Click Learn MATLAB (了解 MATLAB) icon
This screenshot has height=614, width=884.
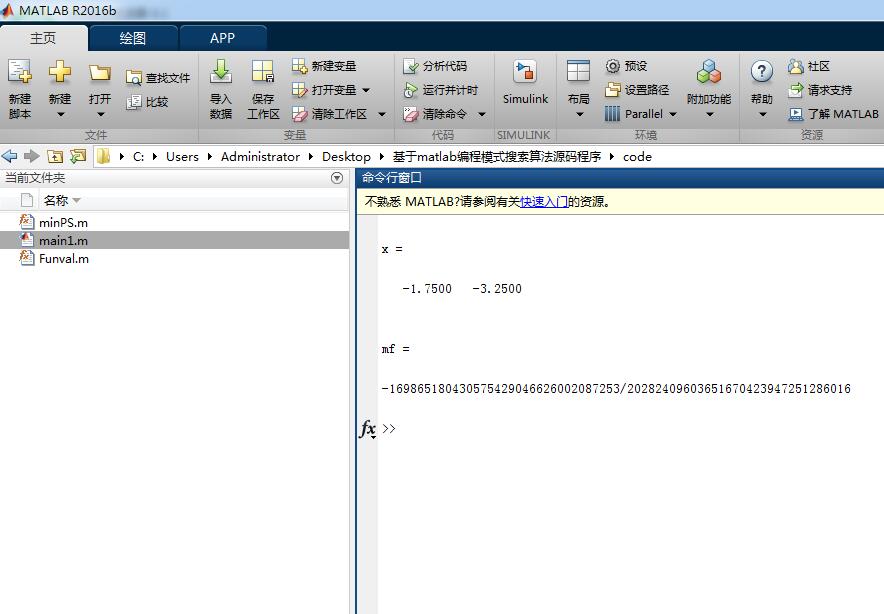click(795, 114)
